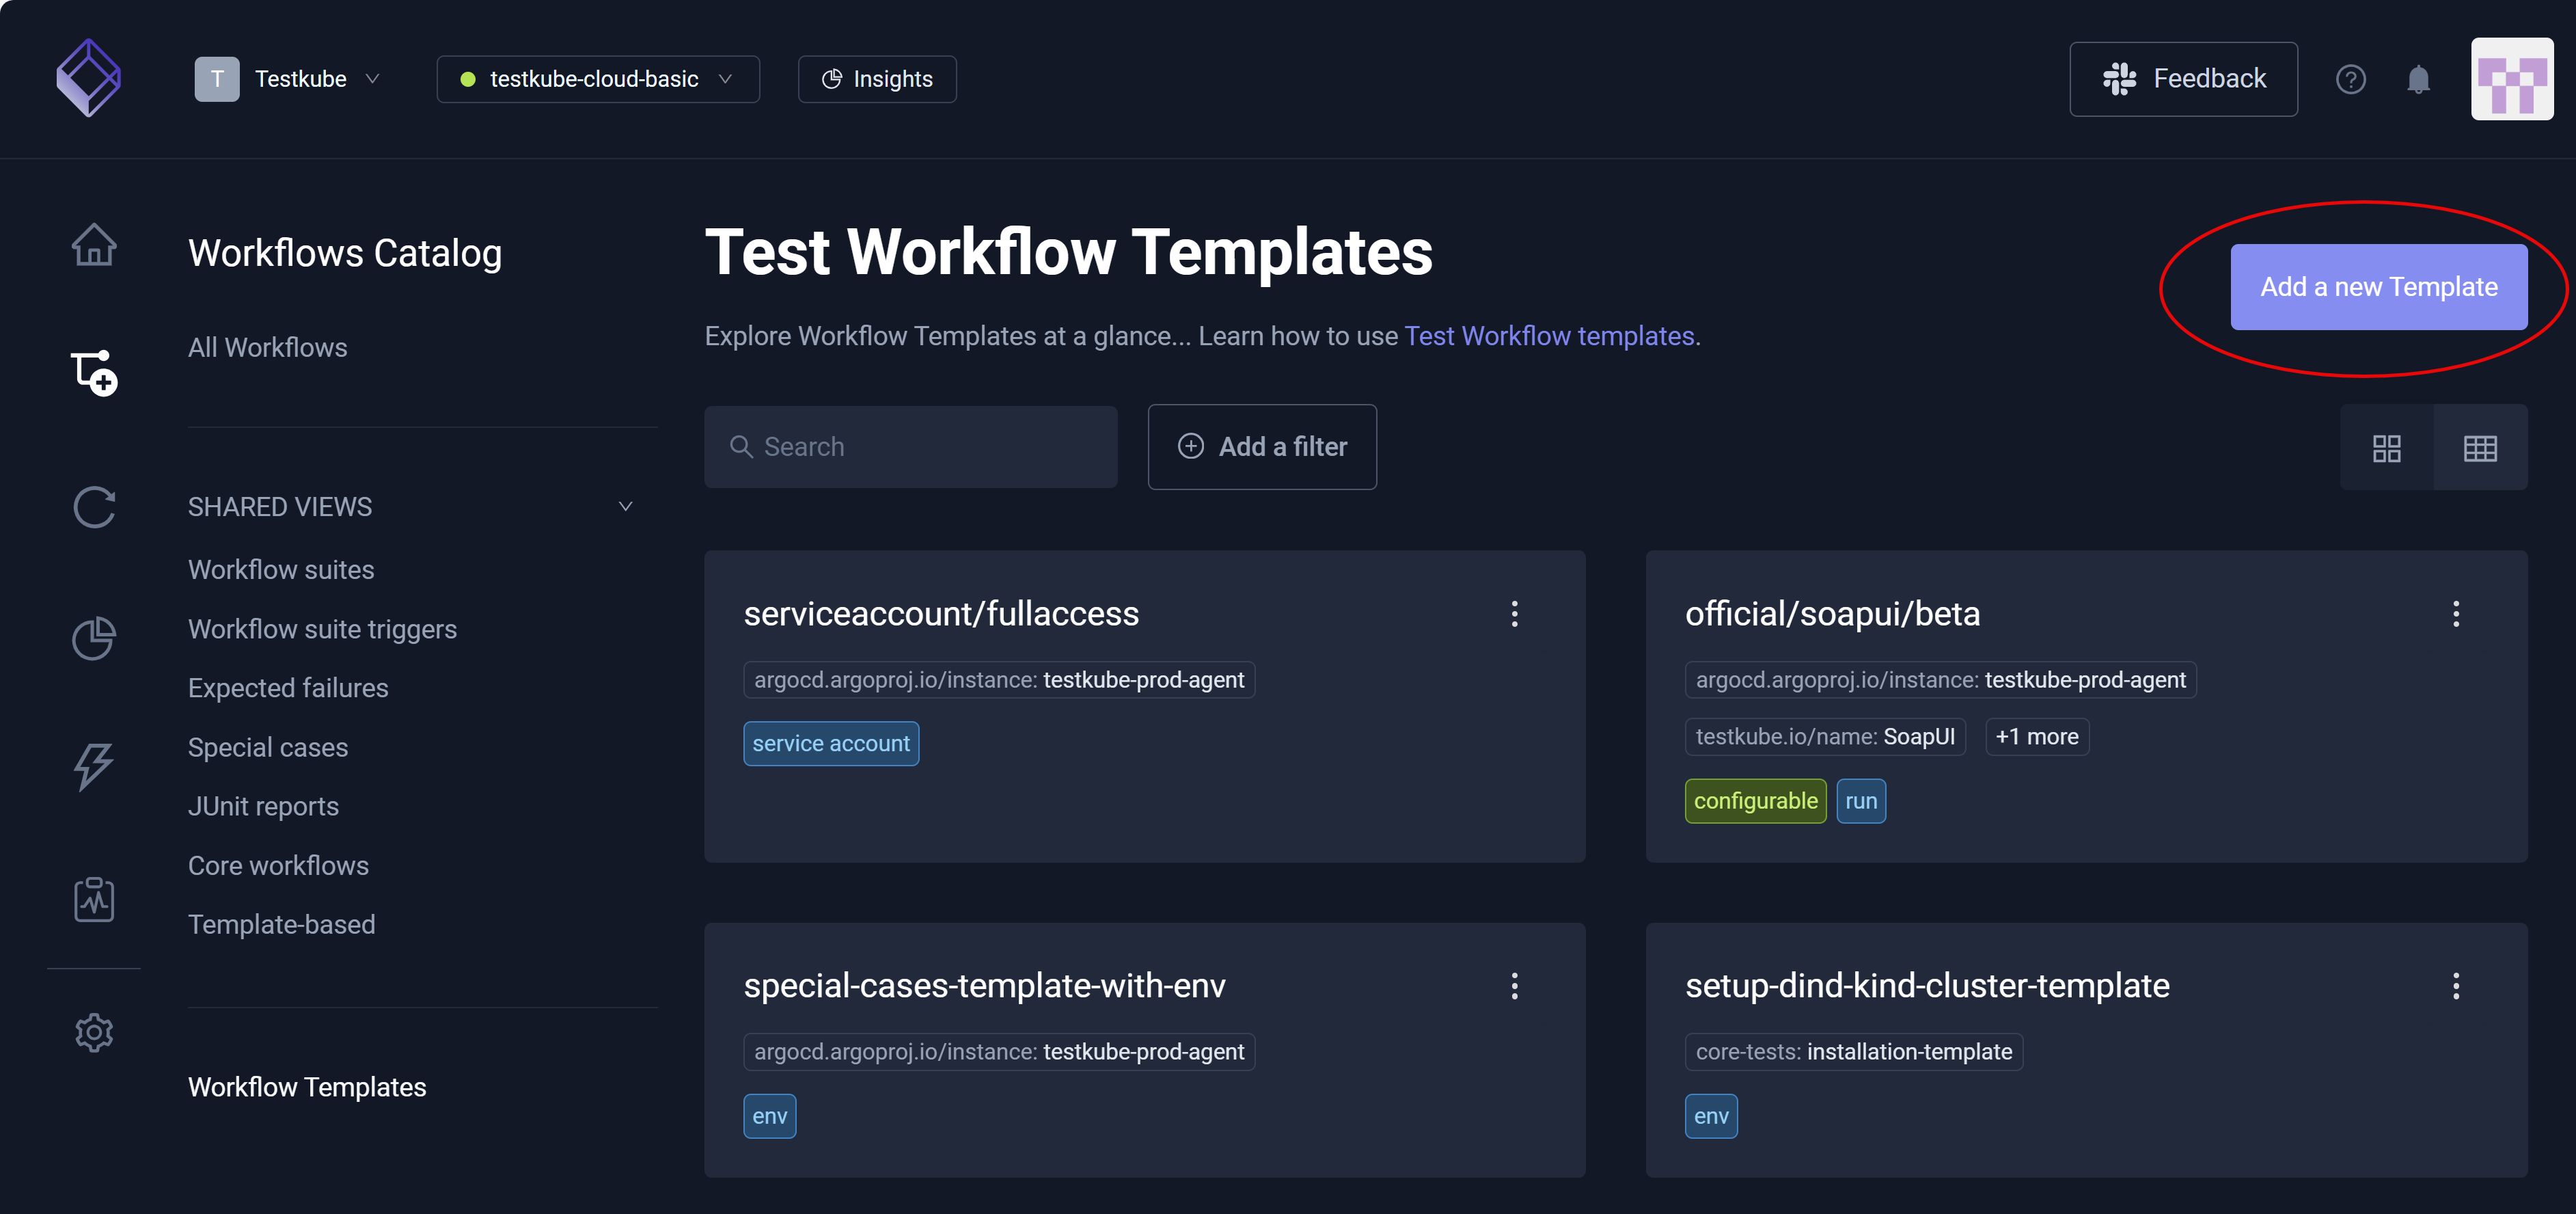Open the help question mark icon
The height and width of the screenshot is (1214, 2576).
point(2351,79)
